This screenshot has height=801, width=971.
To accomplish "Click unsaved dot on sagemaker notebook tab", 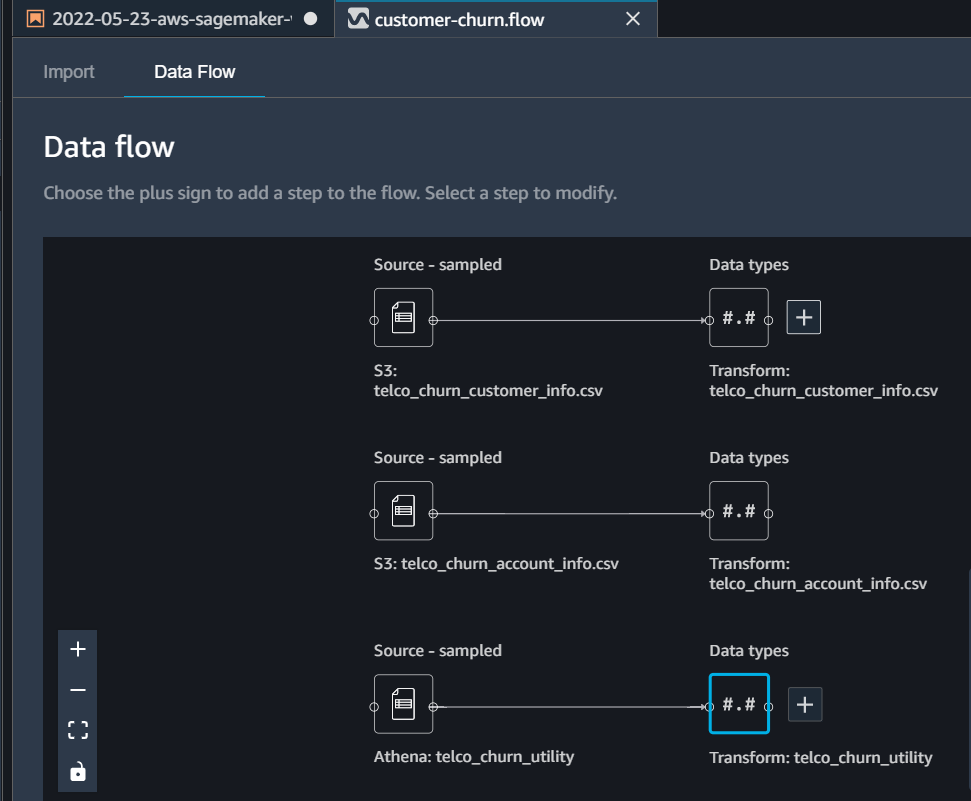I will (x=311, y=19).
